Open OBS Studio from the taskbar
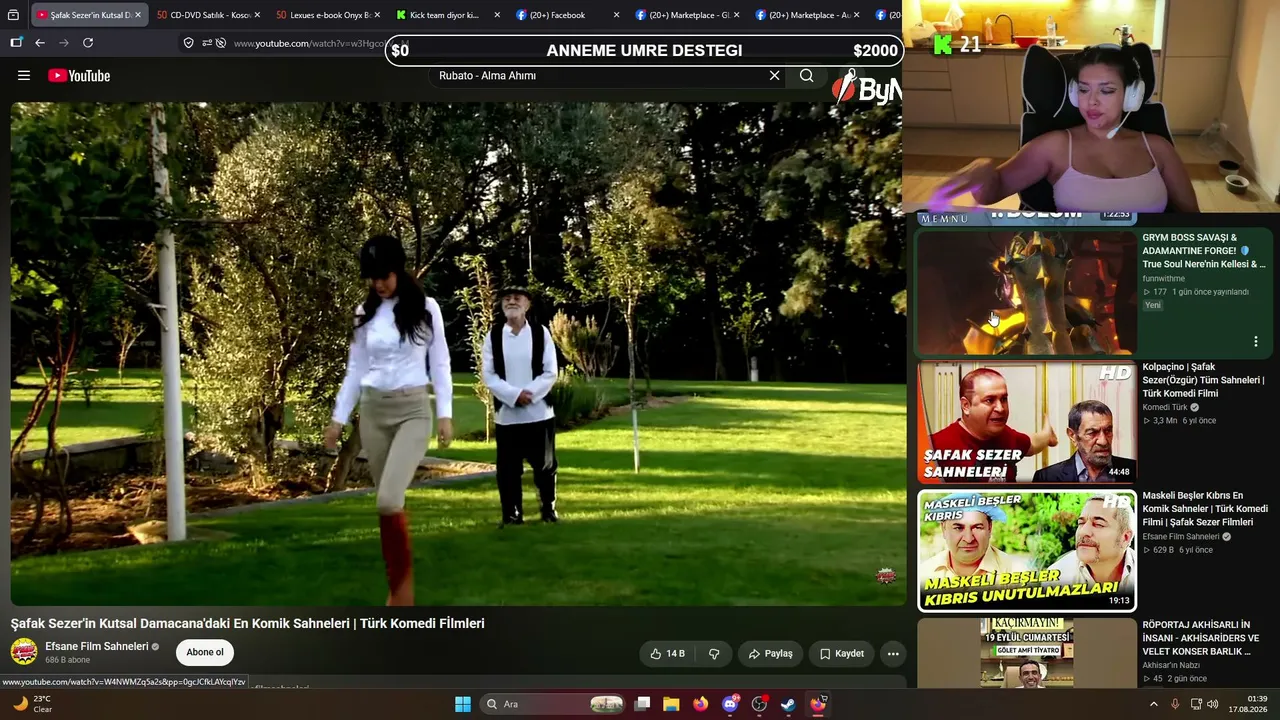Image resolution: width=1280 pixels, height=720 pixels. tap(759, 704)
